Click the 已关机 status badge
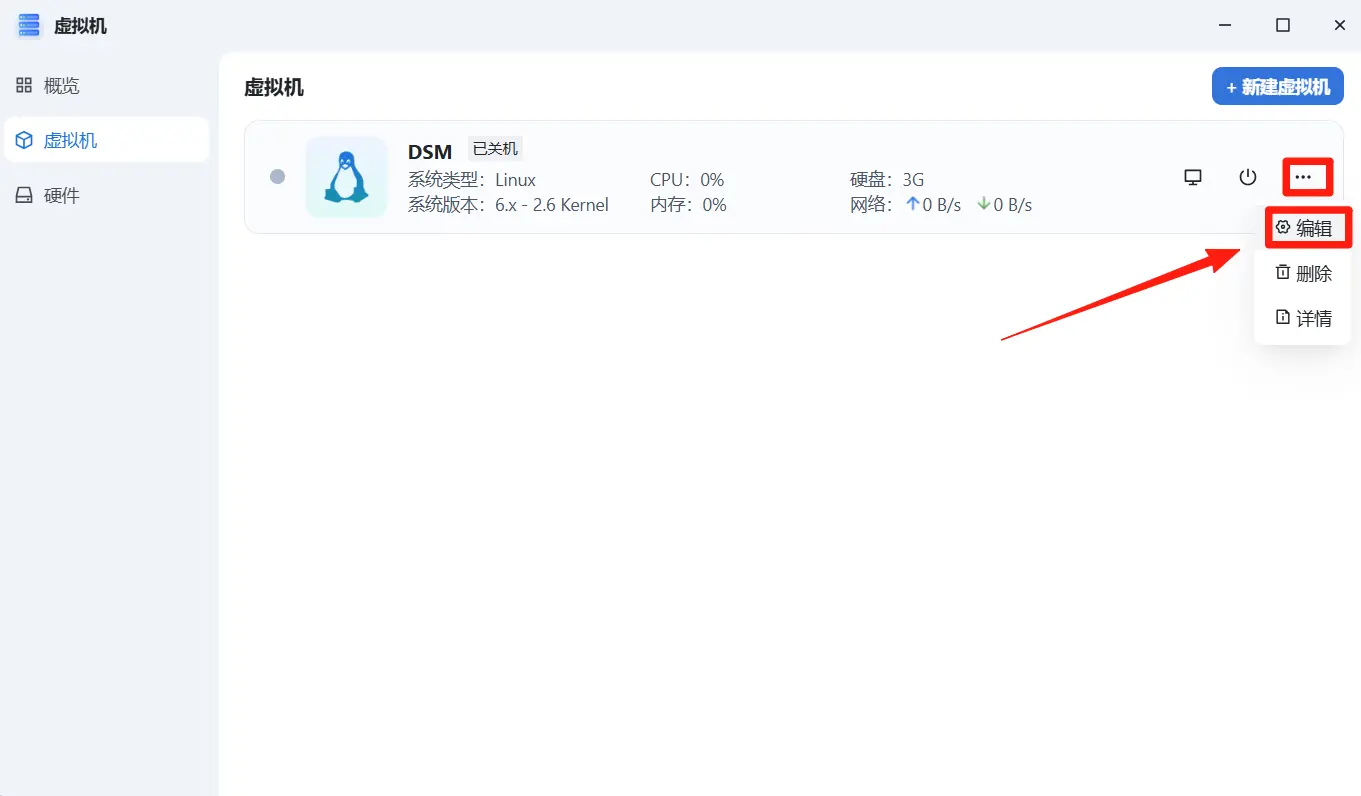 (x=495, y=149)
